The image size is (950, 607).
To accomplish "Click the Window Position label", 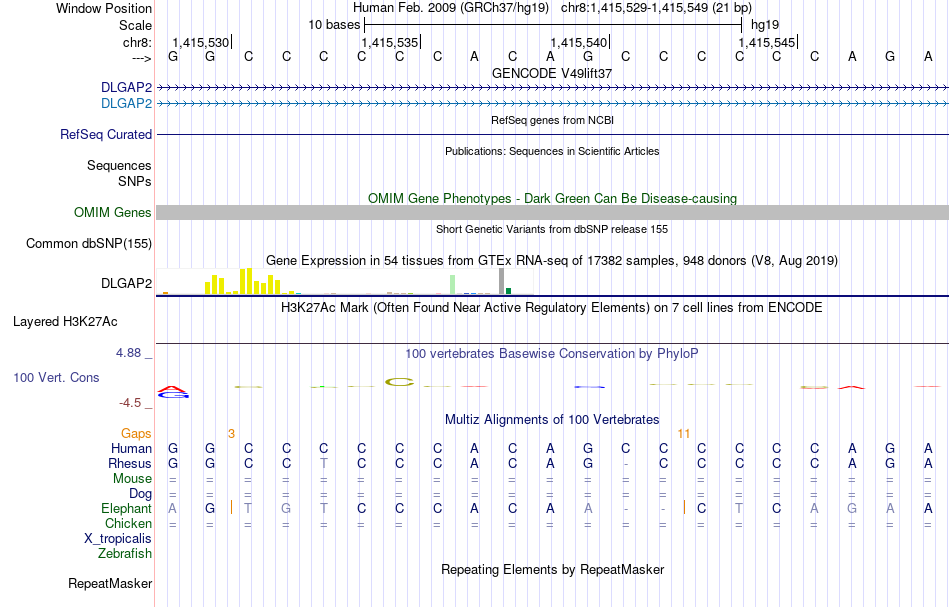I will tap(104, 8).
